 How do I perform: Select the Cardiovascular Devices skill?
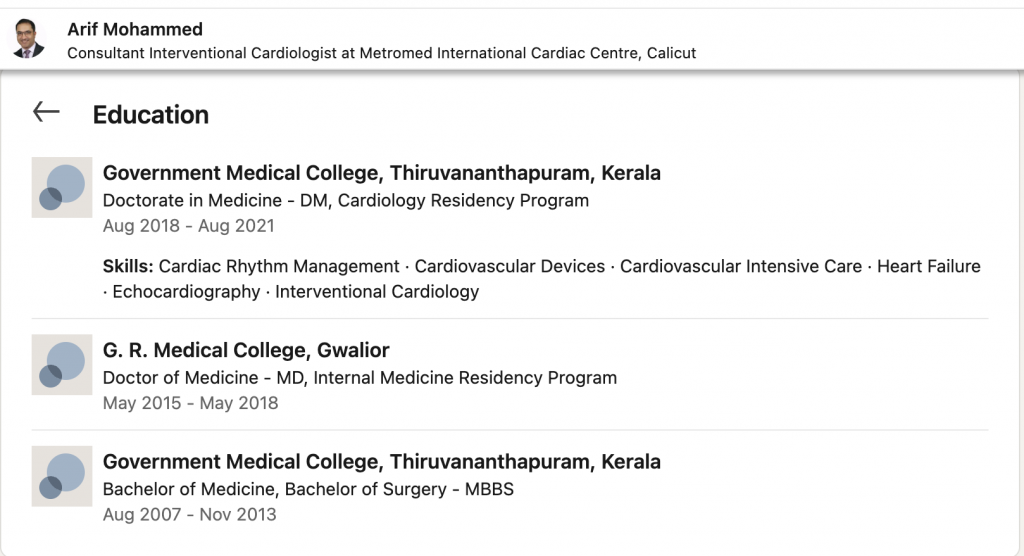(510, 266)
